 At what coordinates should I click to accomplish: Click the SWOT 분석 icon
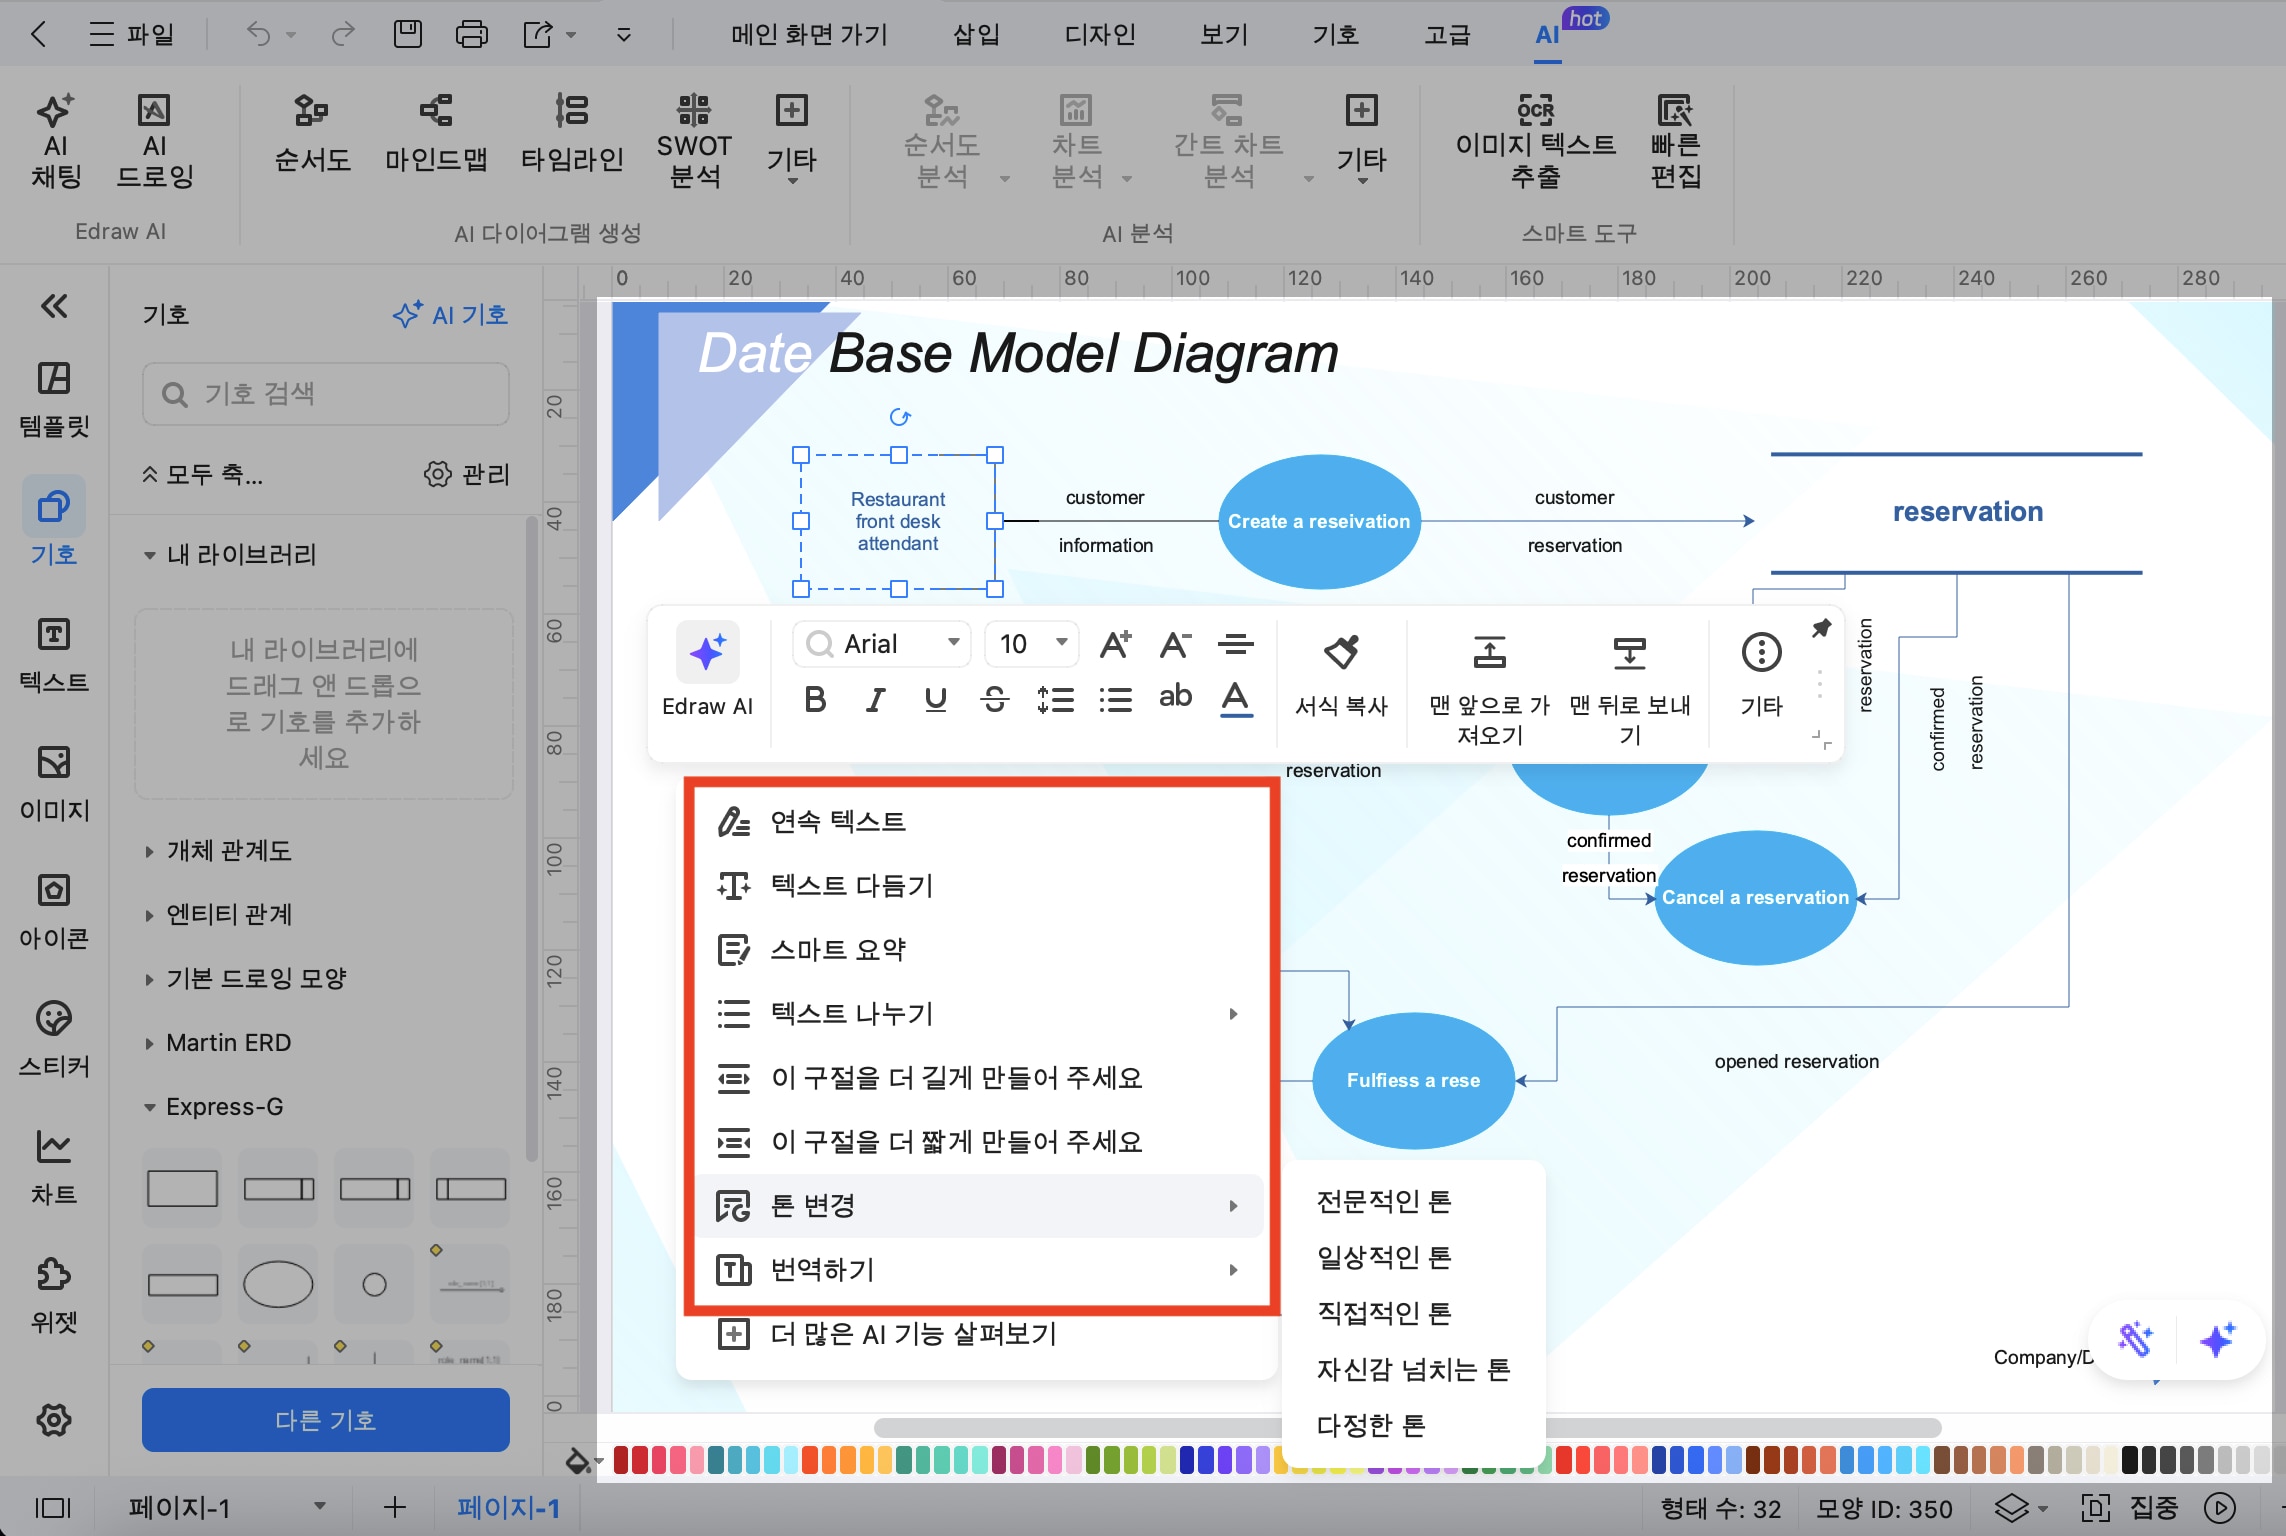694,110
